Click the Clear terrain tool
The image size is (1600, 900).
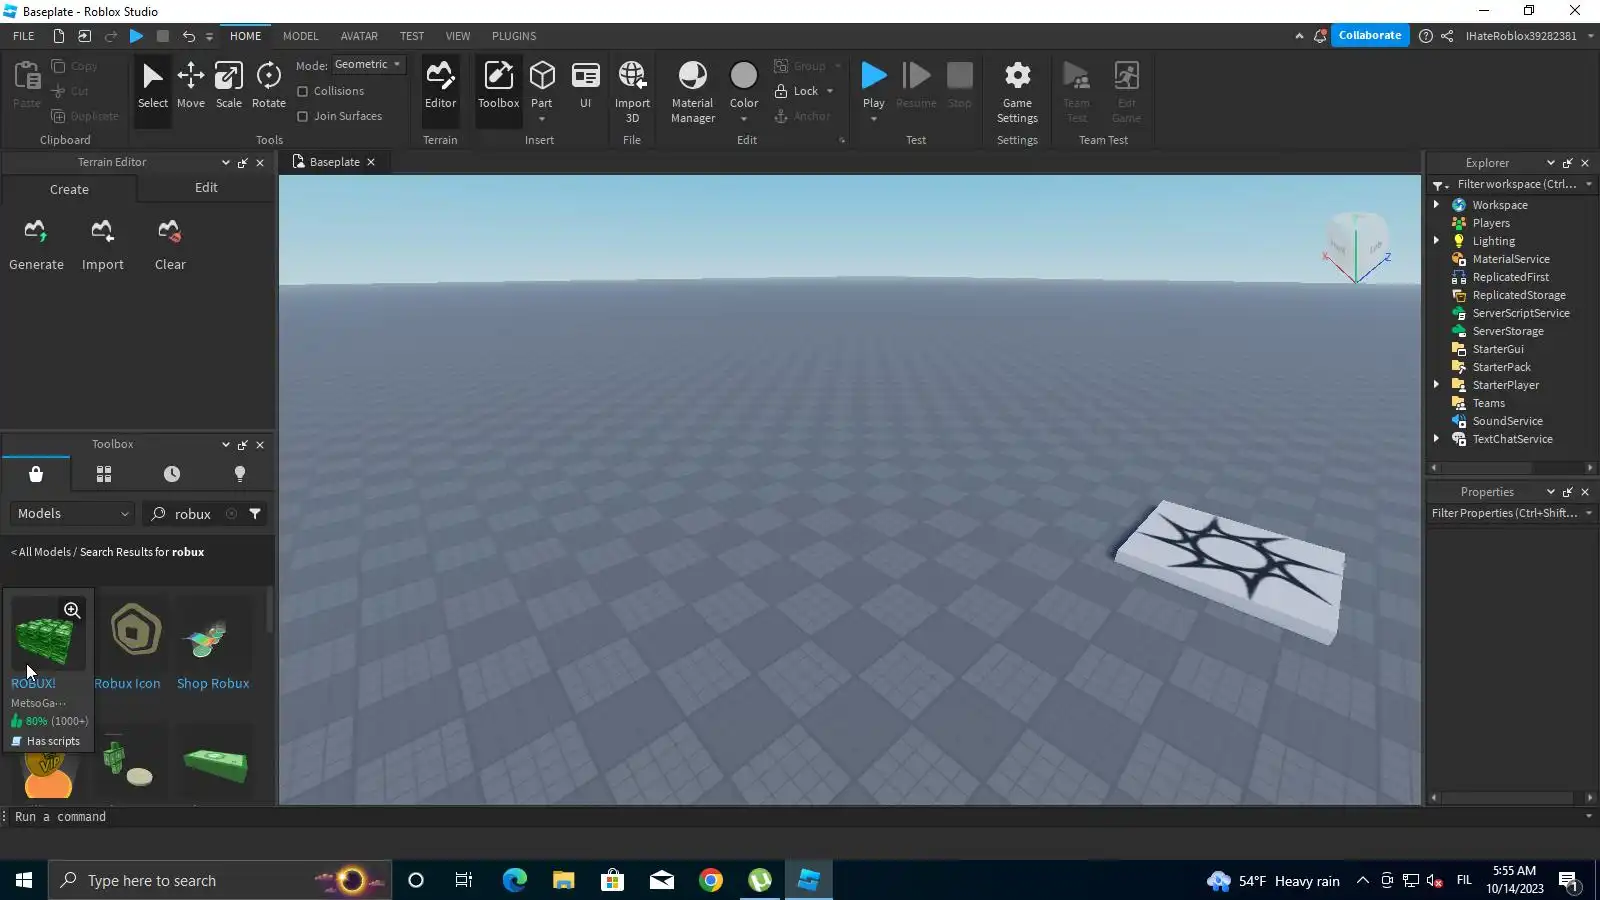(x=170, y=245)
